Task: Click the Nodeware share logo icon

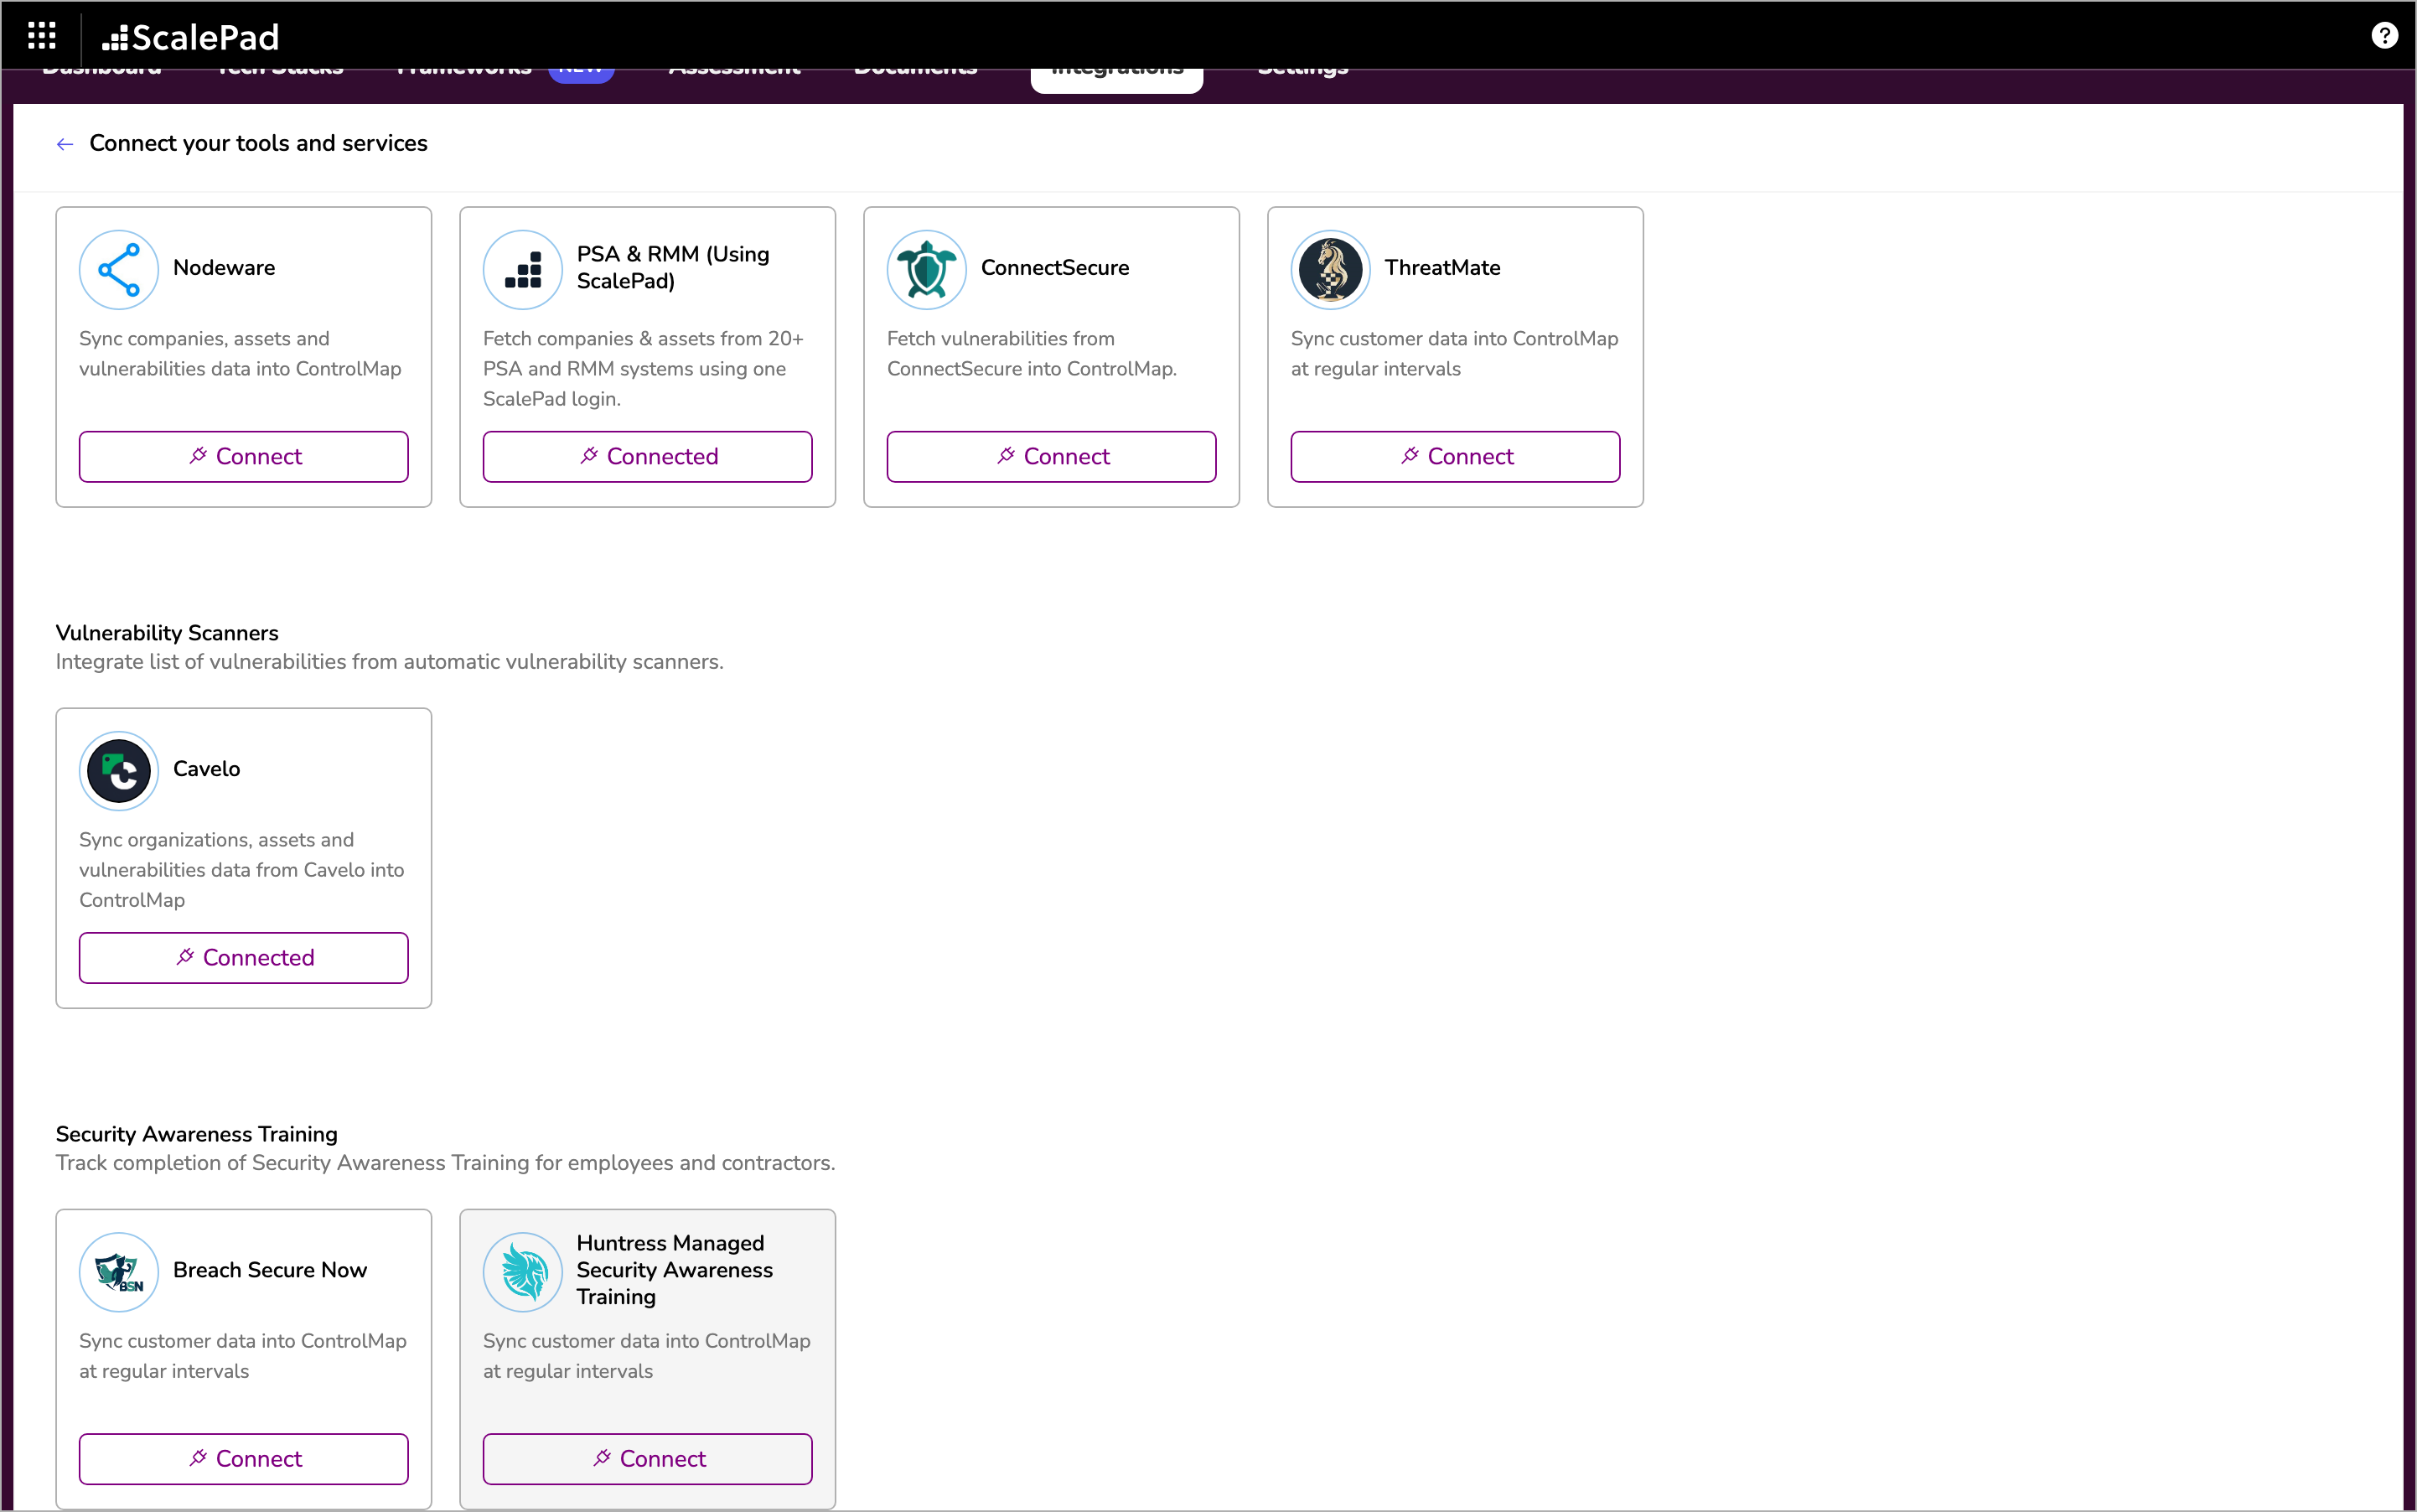Action: pyautogui.click(x=119, y=269)
